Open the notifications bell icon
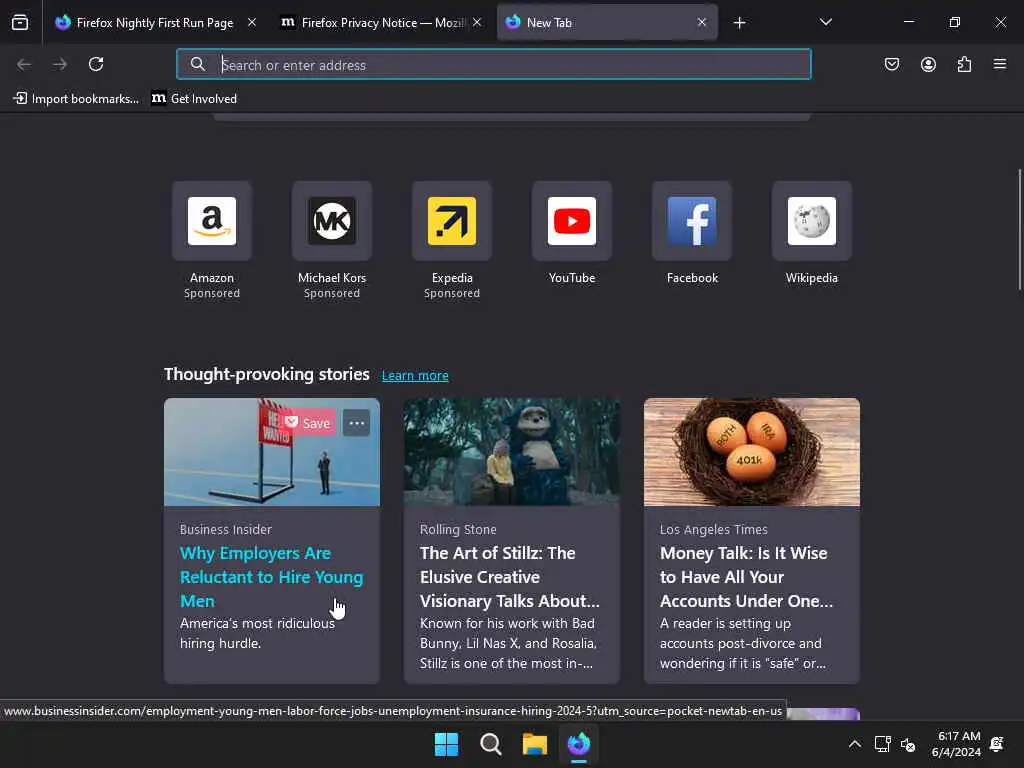 997,744
